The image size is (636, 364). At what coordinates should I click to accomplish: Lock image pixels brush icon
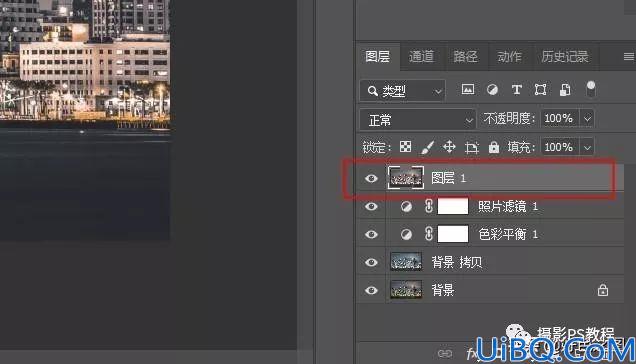(427, 147)
